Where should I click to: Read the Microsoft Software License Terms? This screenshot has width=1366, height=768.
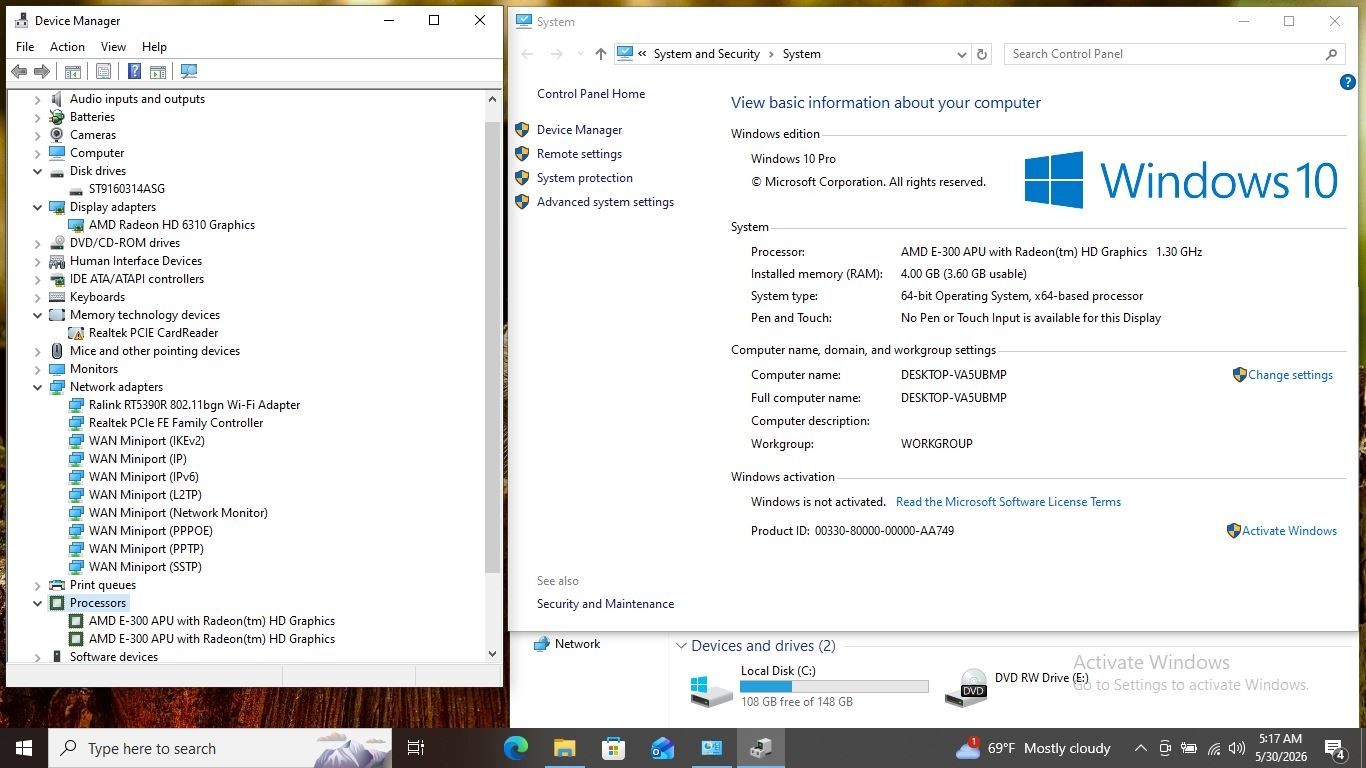click(1008, 502)
